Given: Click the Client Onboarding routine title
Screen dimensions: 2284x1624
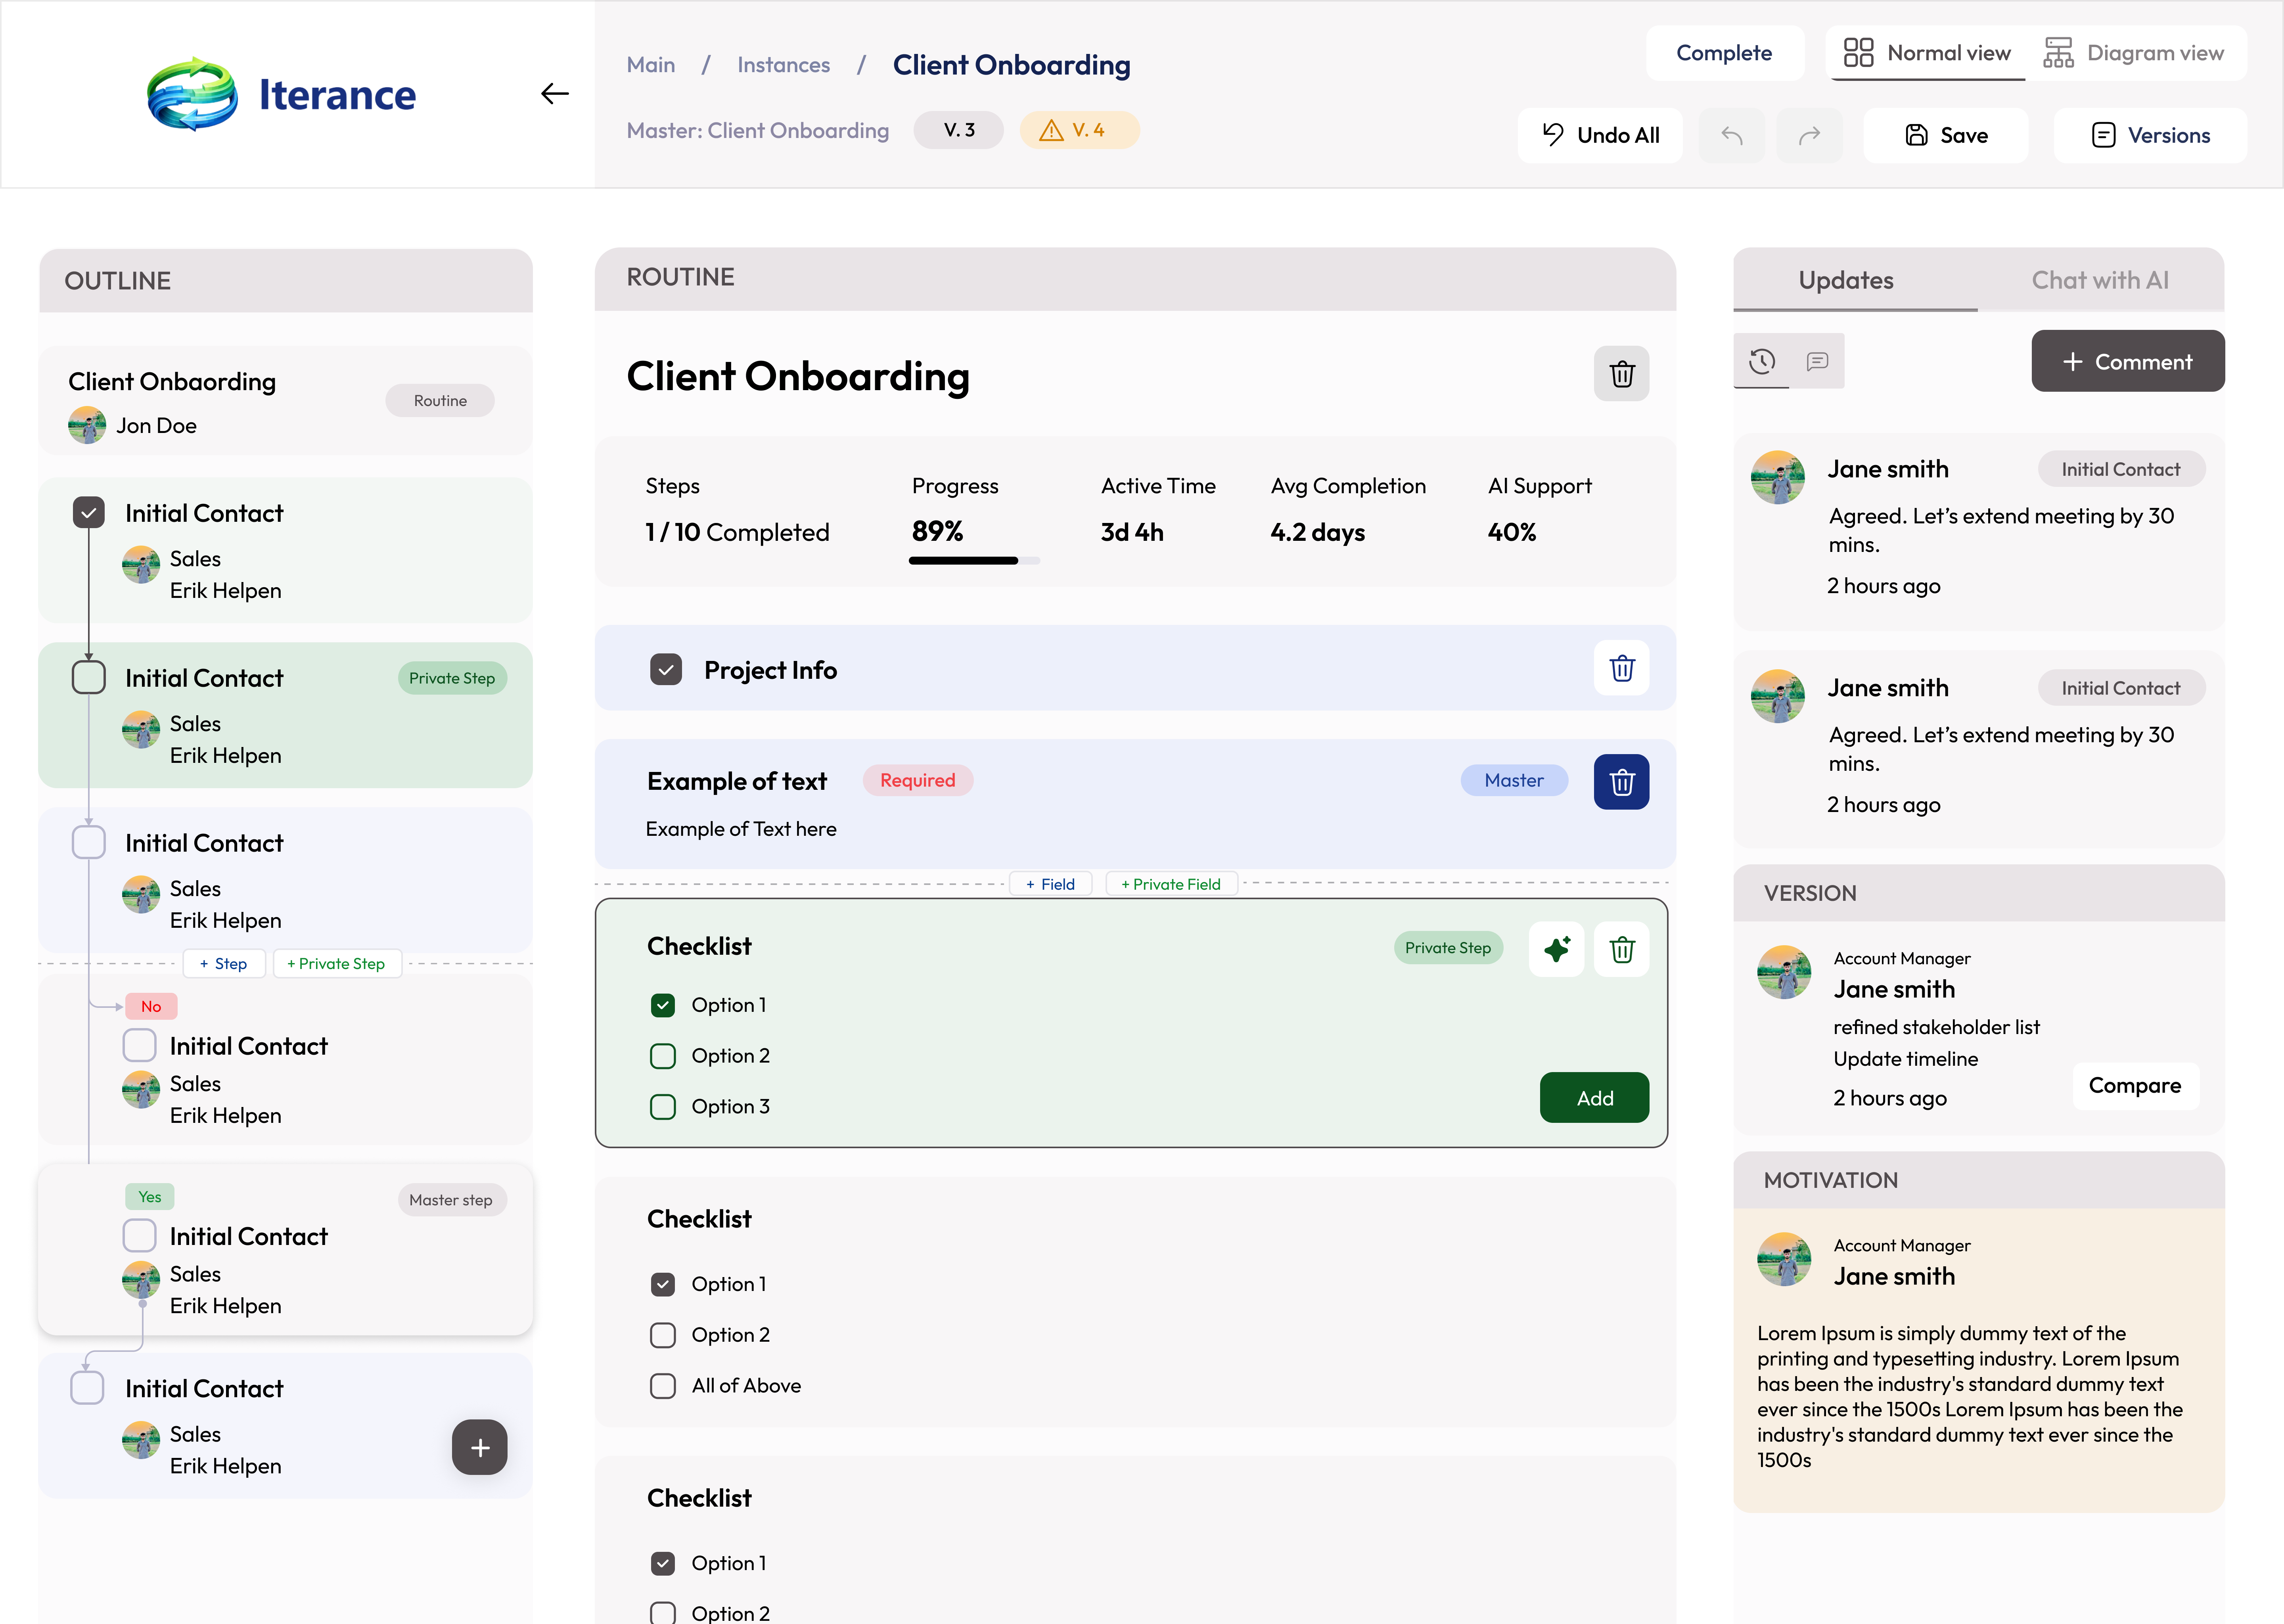Looking at the screenshot, I should tap(798, 377).
